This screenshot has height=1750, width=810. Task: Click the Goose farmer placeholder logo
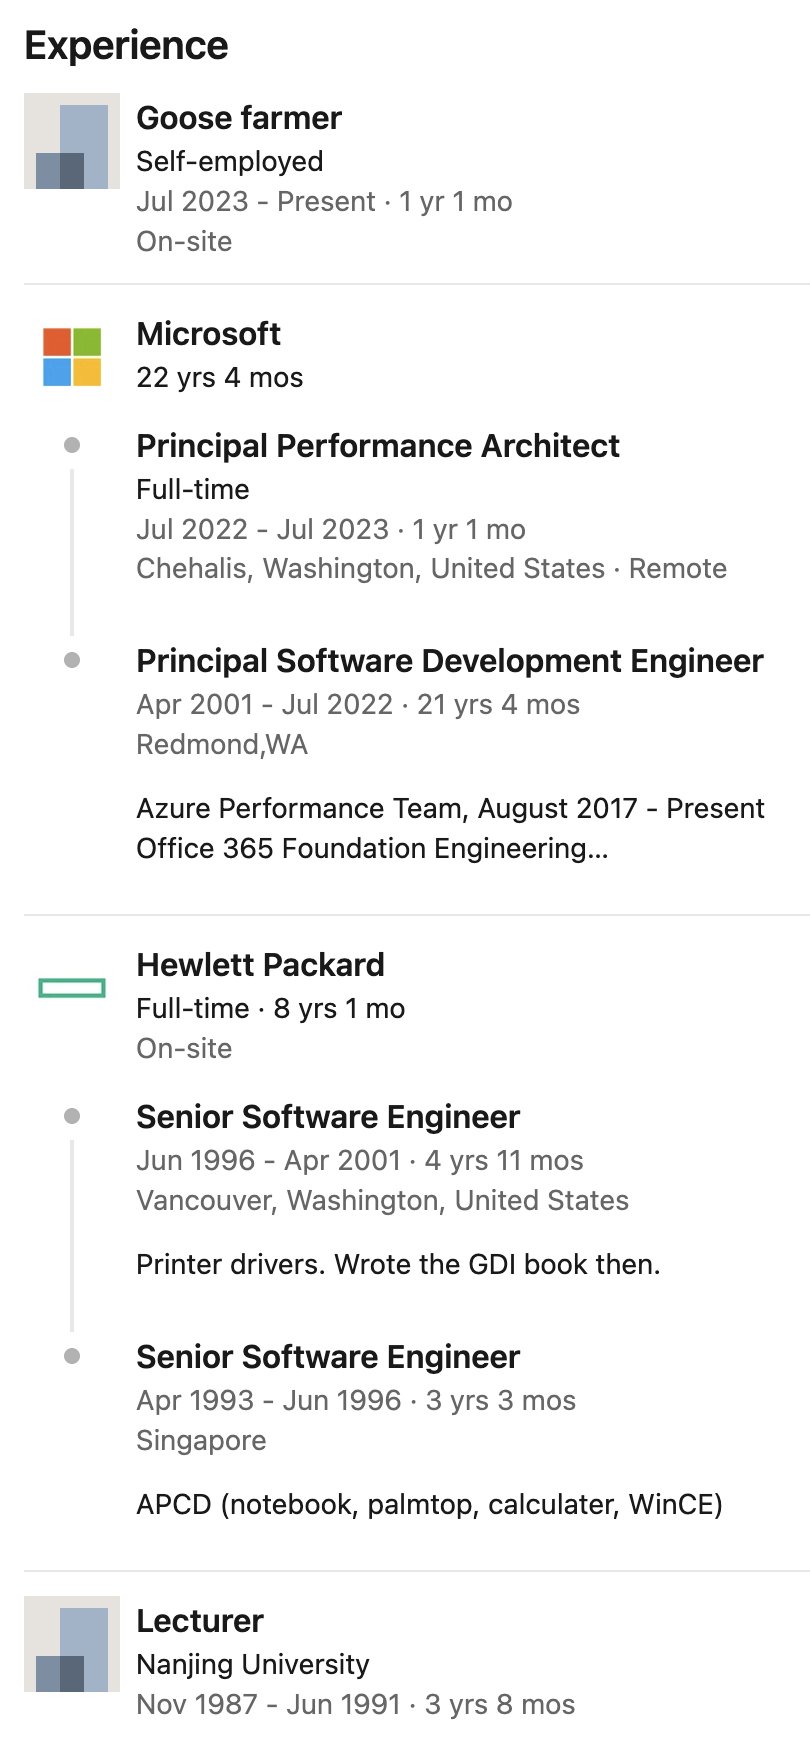(x=72, y=141)
